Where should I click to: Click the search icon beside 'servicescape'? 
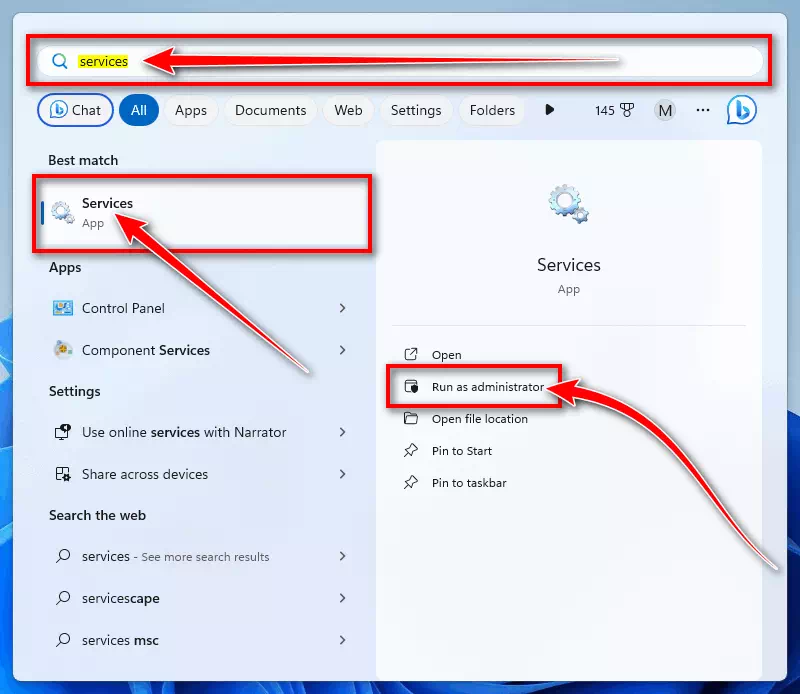(x=63, y=598)
